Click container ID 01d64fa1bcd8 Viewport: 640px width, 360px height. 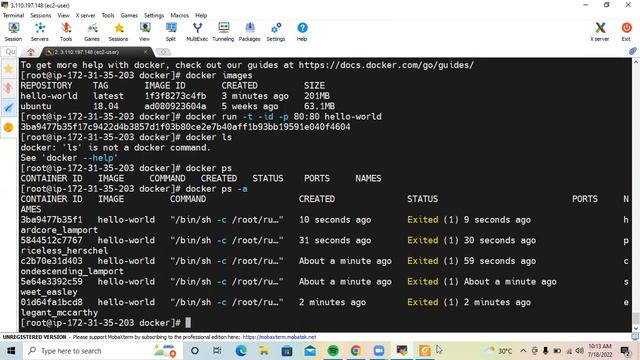[51, 302]
